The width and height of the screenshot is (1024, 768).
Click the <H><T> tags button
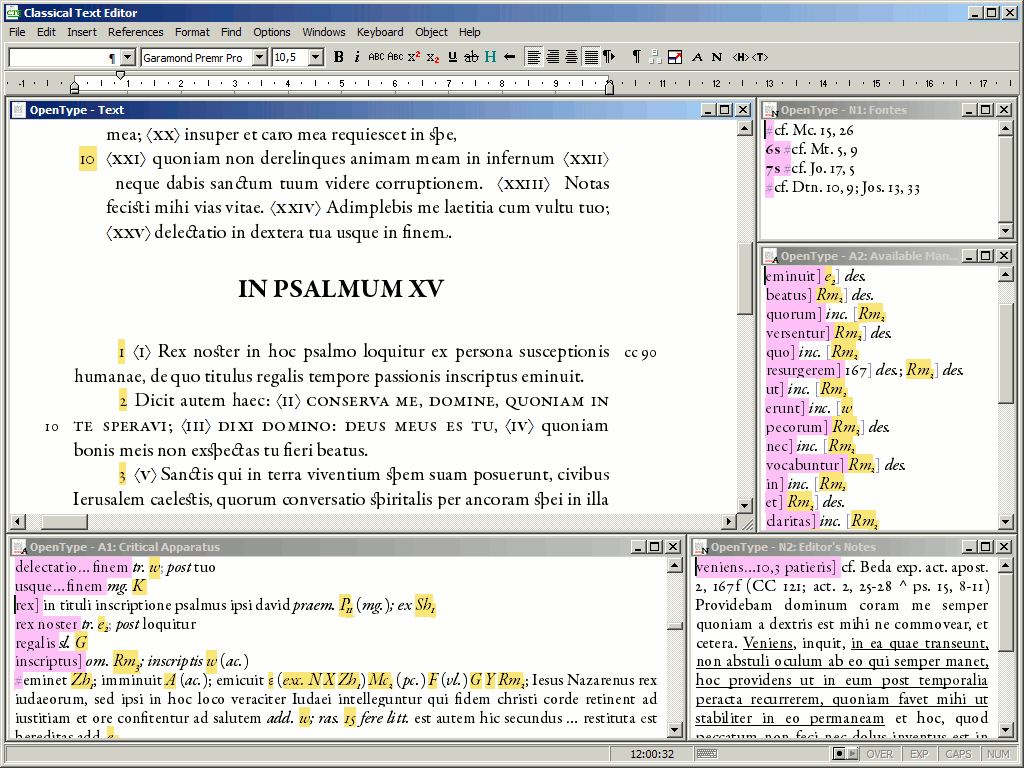tap(750, 57)
